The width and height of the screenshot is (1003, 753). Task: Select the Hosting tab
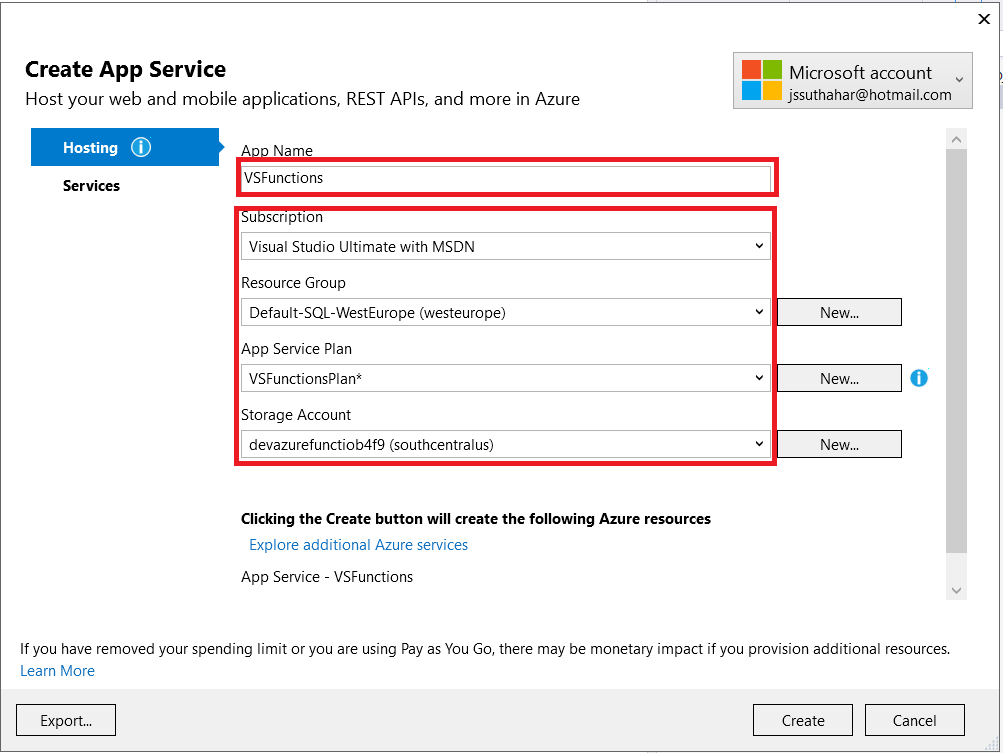(x=125, y=147)
